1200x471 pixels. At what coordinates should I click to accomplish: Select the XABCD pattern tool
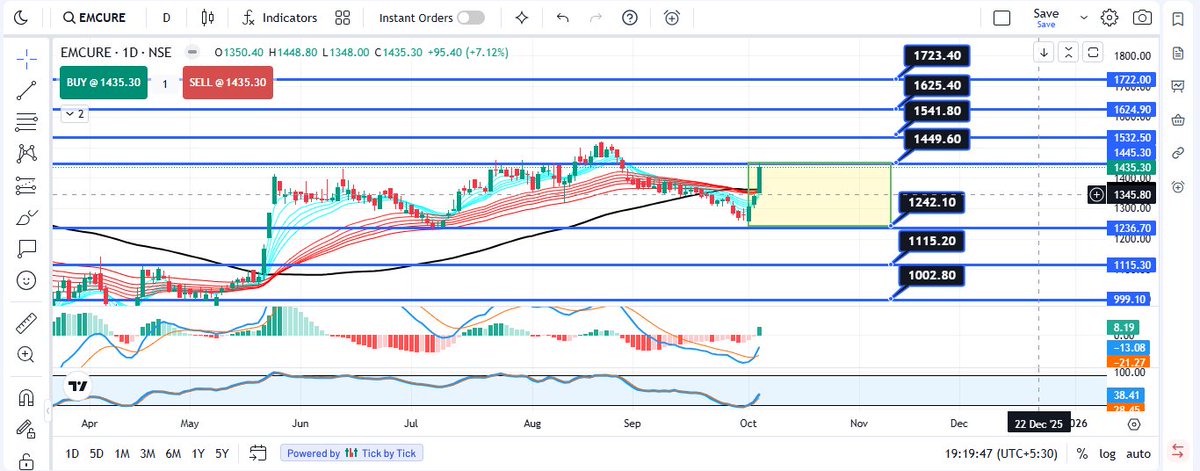(27, 154)
